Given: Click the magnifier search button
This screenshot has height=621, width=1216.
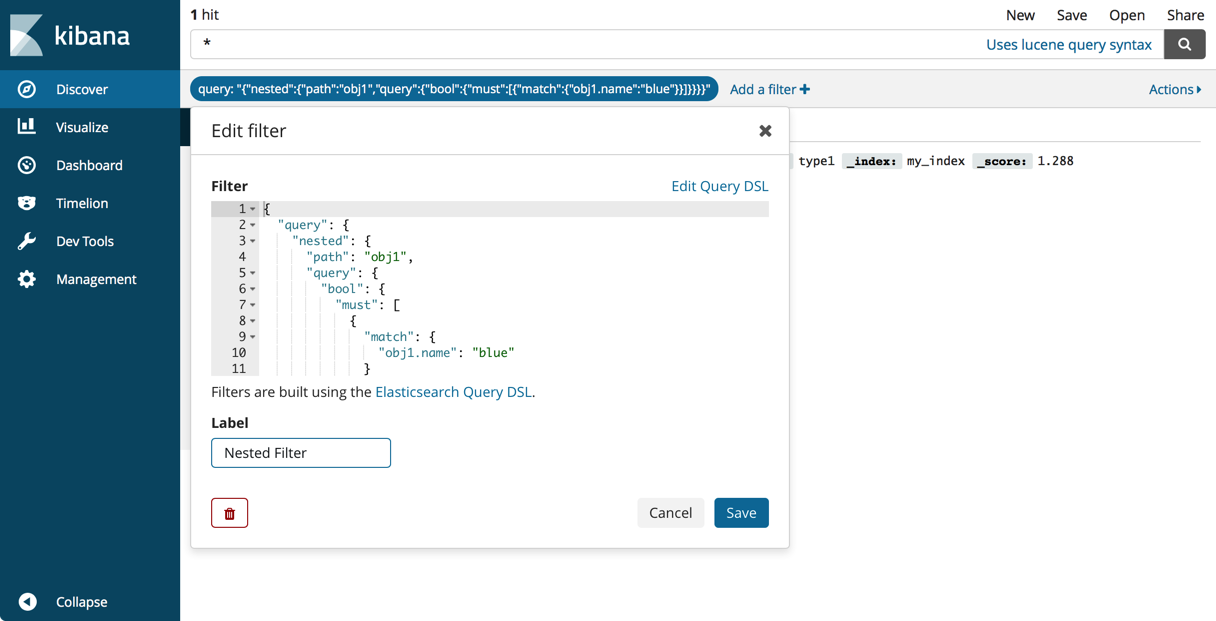Looking at the screenshot, I should pos(1184,44).
